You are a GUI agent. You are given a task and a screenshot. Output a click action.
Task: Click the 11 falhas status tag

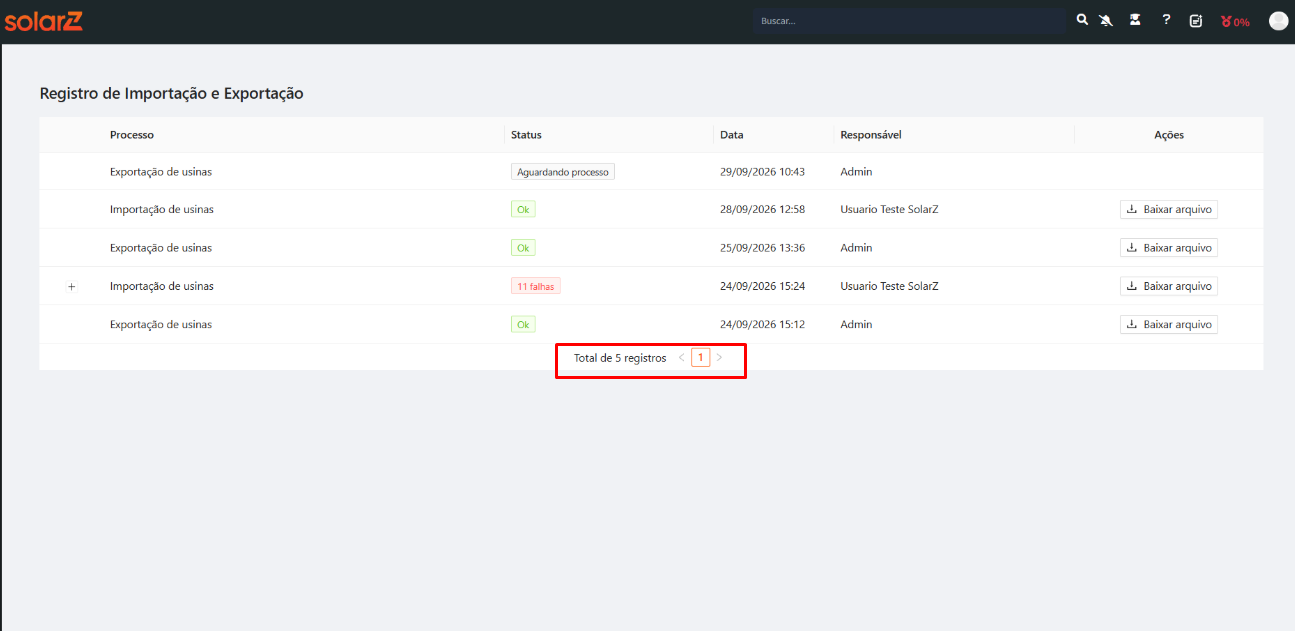pyautogui.click(x=536, y=286)
